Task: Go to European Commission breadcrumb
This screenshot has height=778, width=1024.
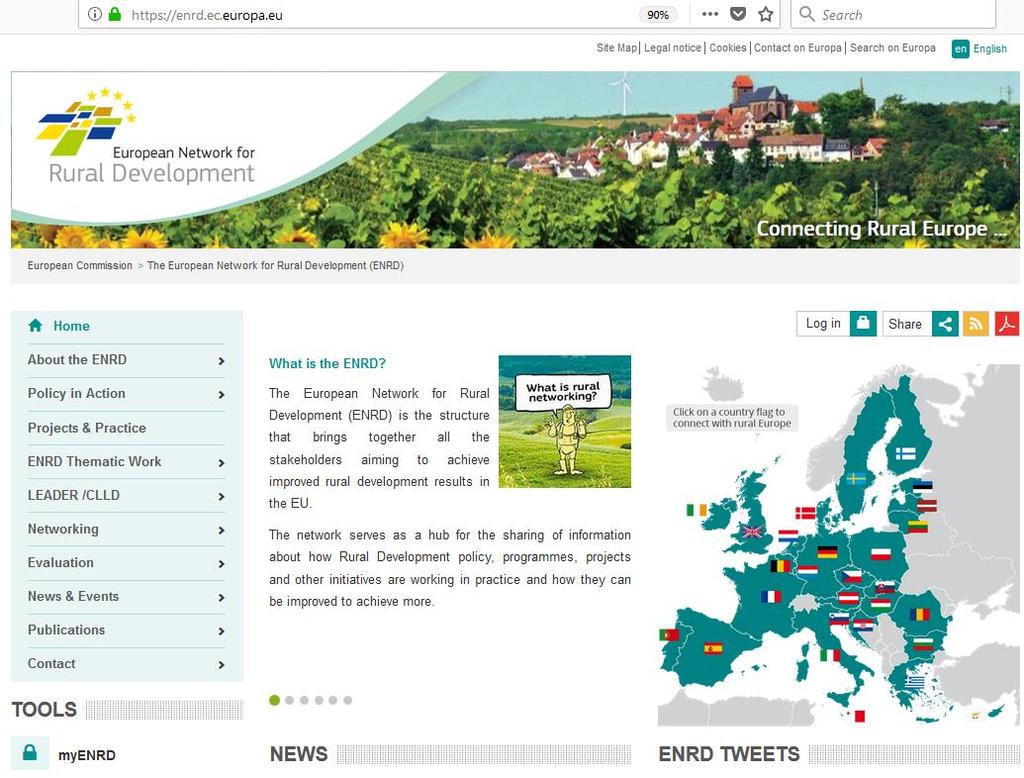Action: tap(80, 265)
